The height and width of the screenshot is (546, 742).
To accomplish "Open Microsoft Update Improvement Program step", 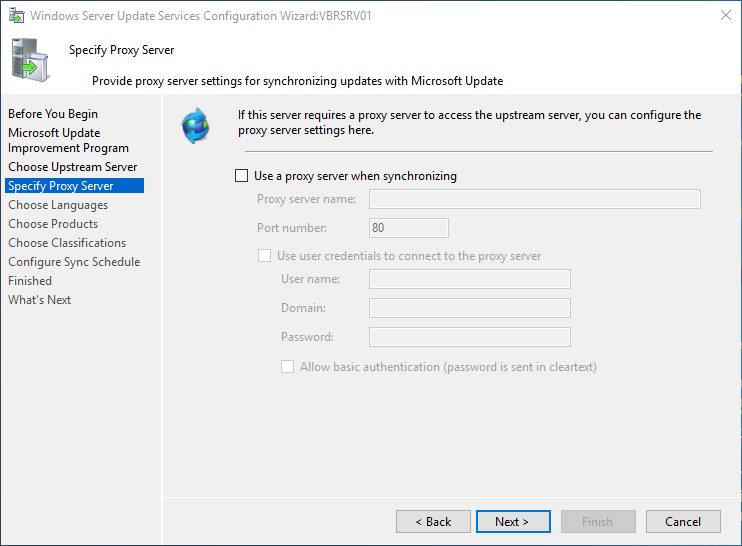I will (x=68, y=140).
